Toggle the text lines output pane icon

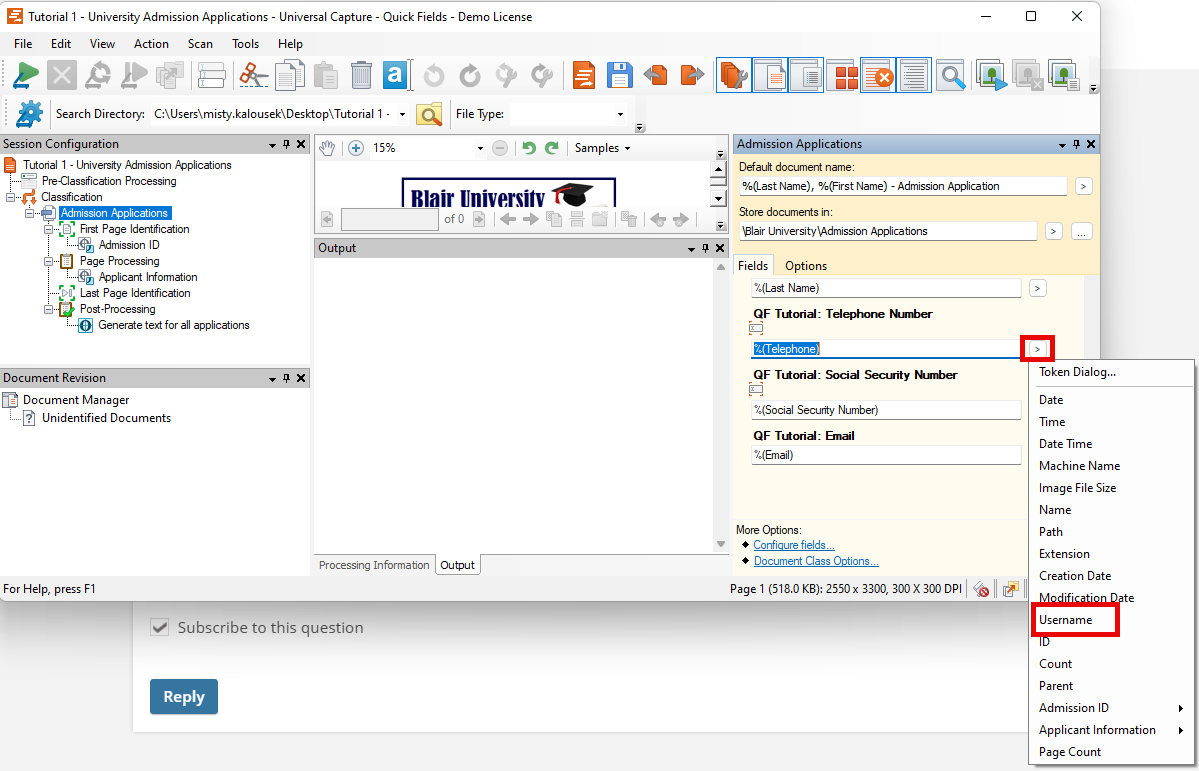tap(915, 75)
